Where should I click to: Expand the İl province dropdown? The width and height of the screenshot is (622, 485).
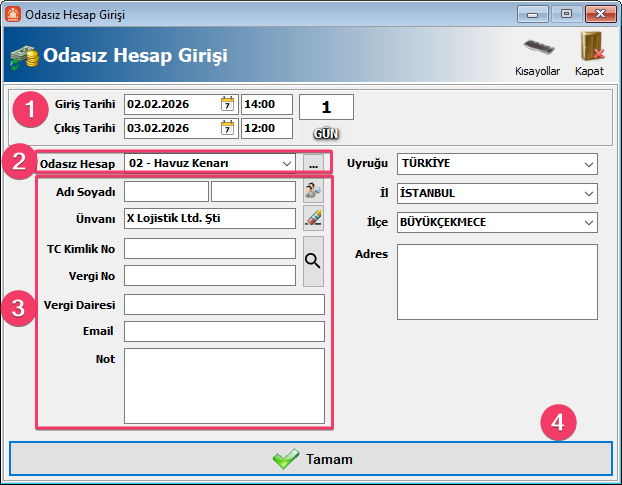point(586,193)
